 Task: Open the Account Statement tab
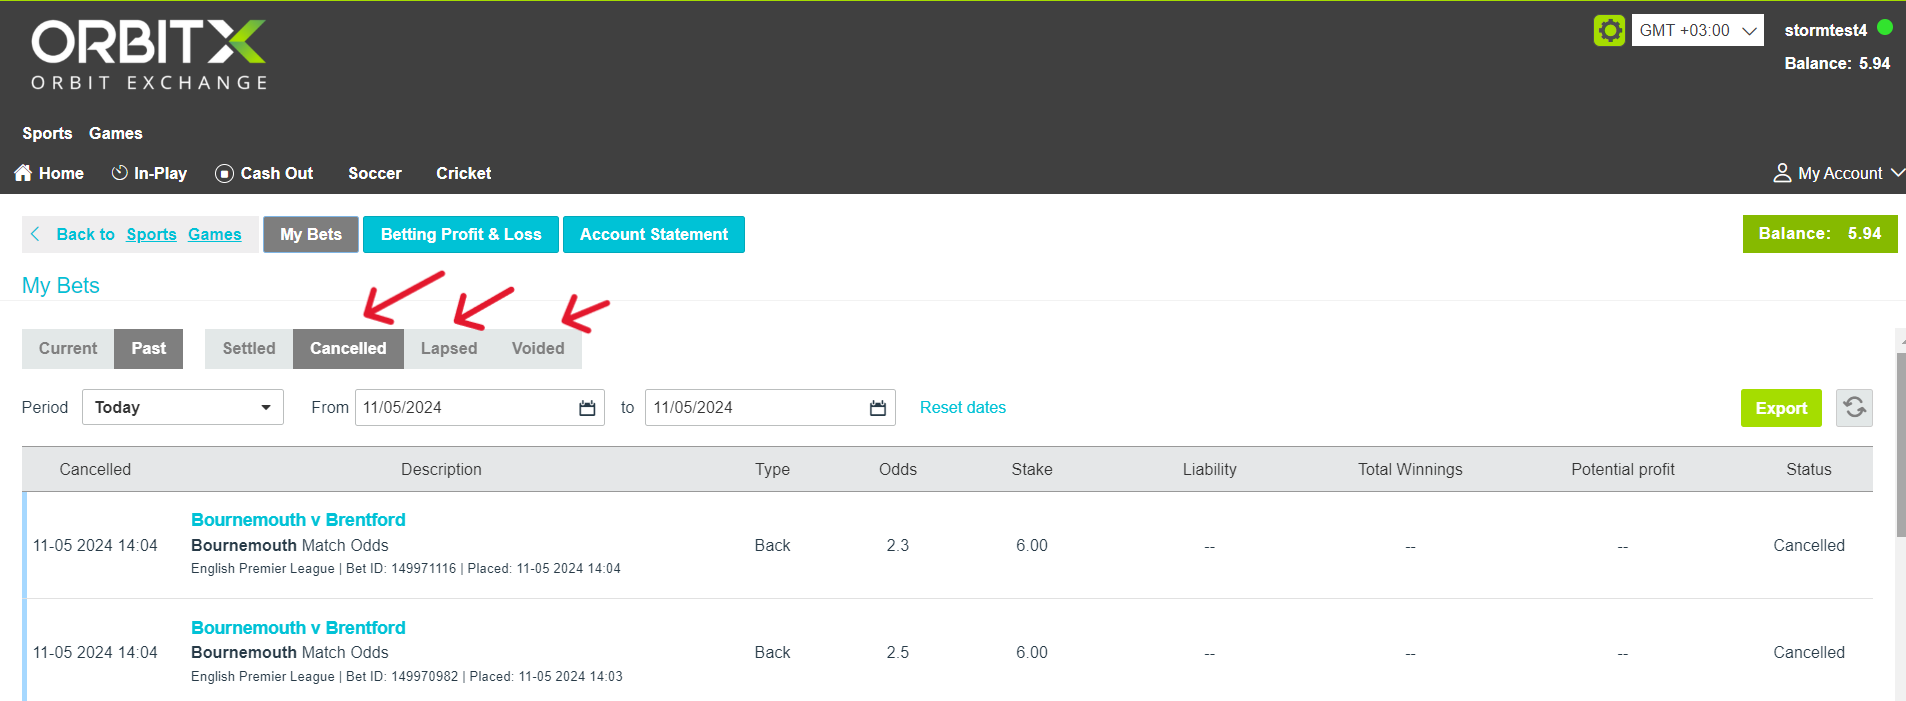coord(654,235)
